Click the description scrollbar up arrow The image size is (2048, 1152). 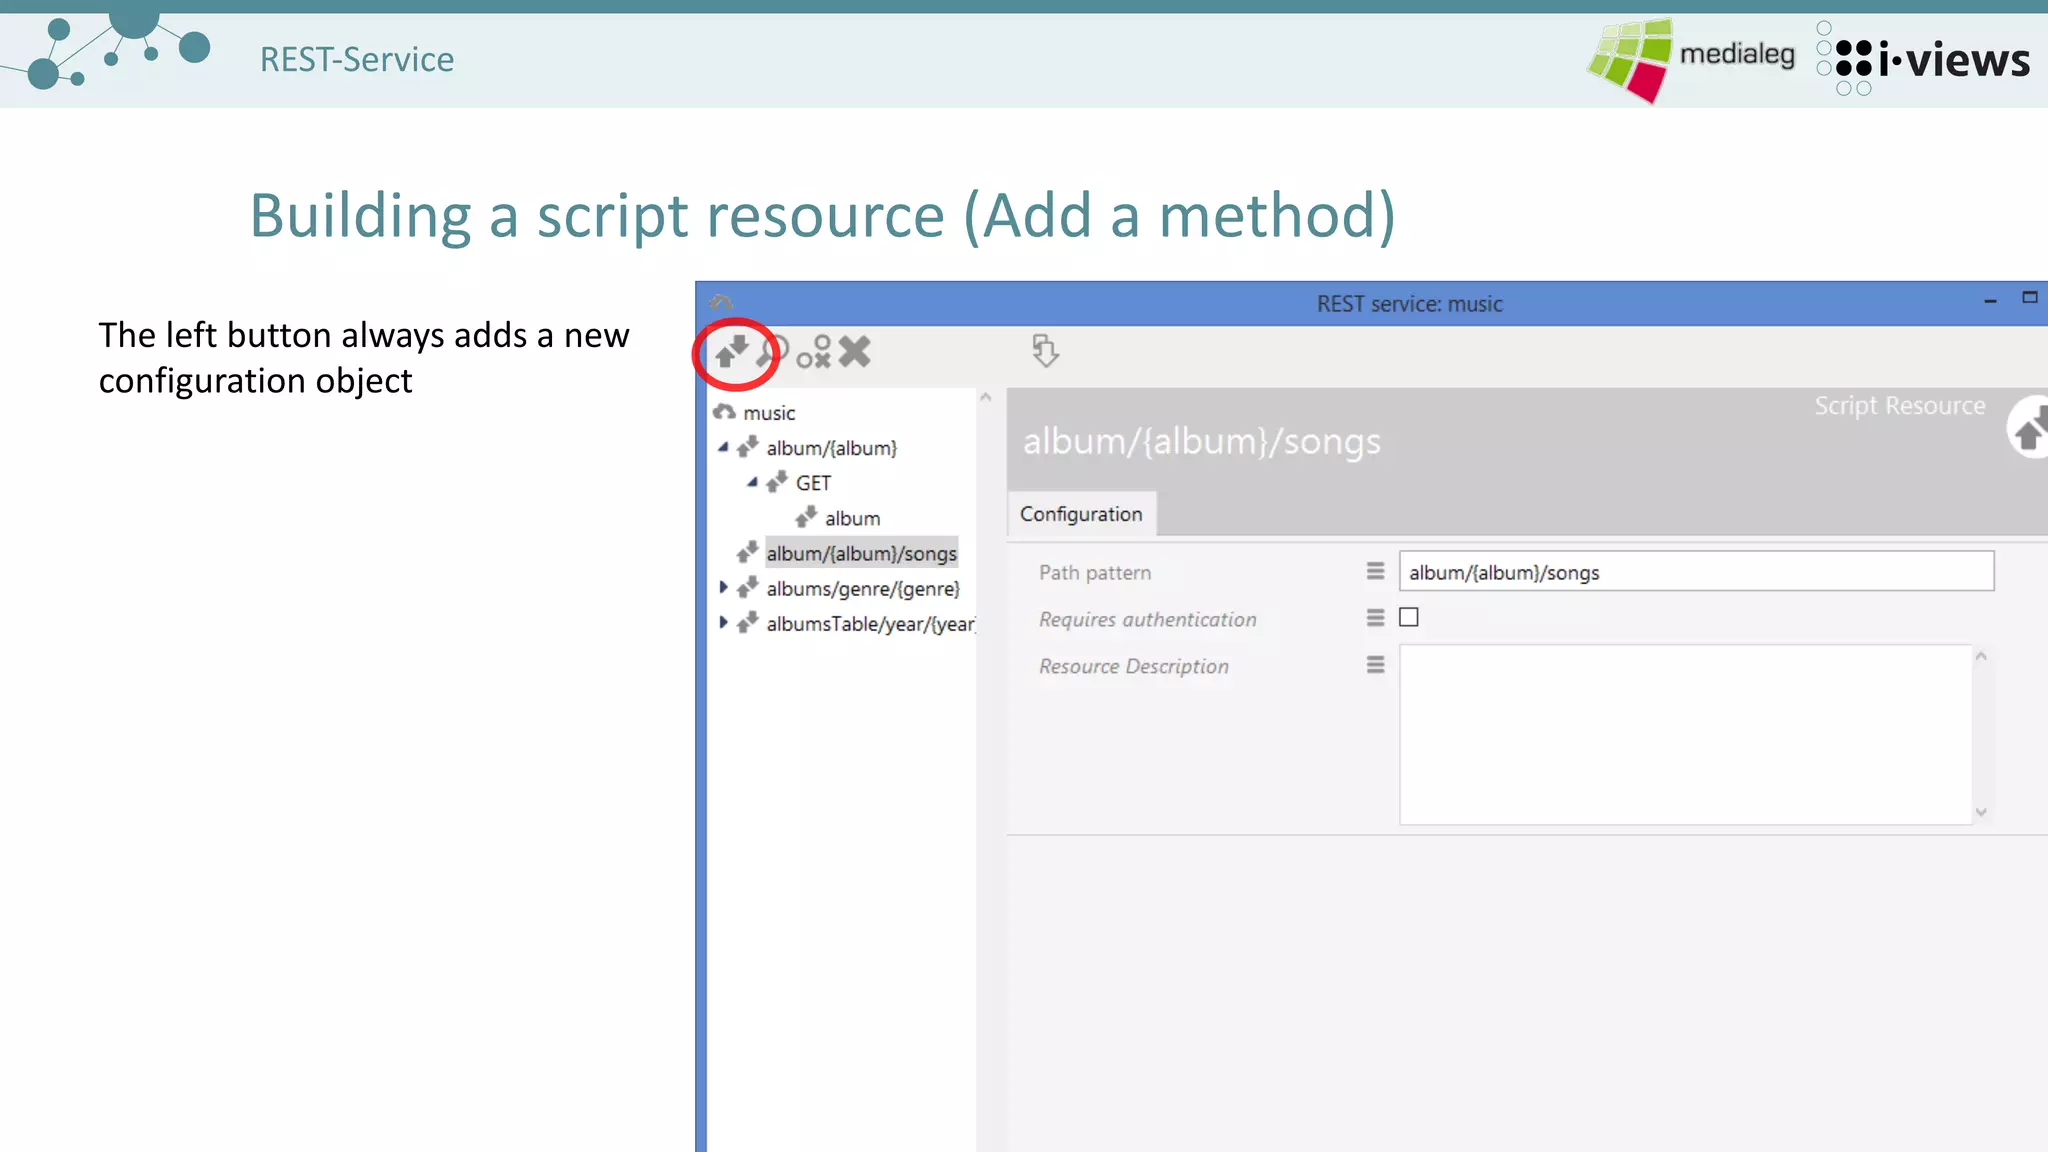coord(1981,656)
